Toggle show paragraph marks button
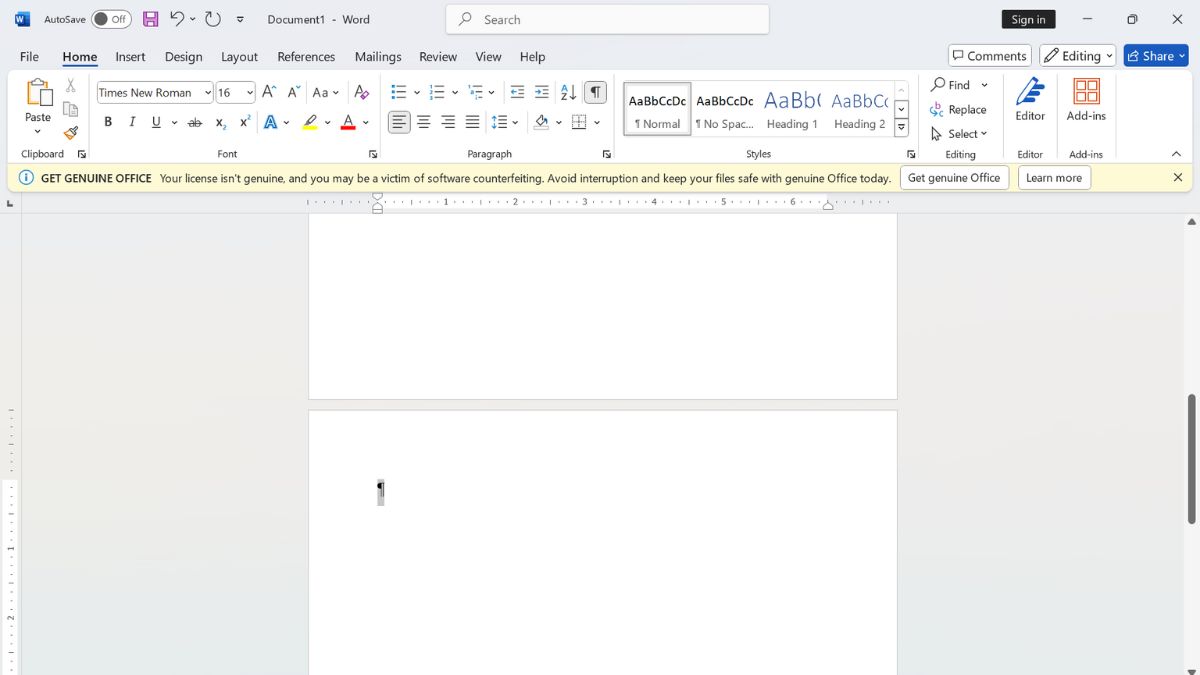 [x=595, y=92]
